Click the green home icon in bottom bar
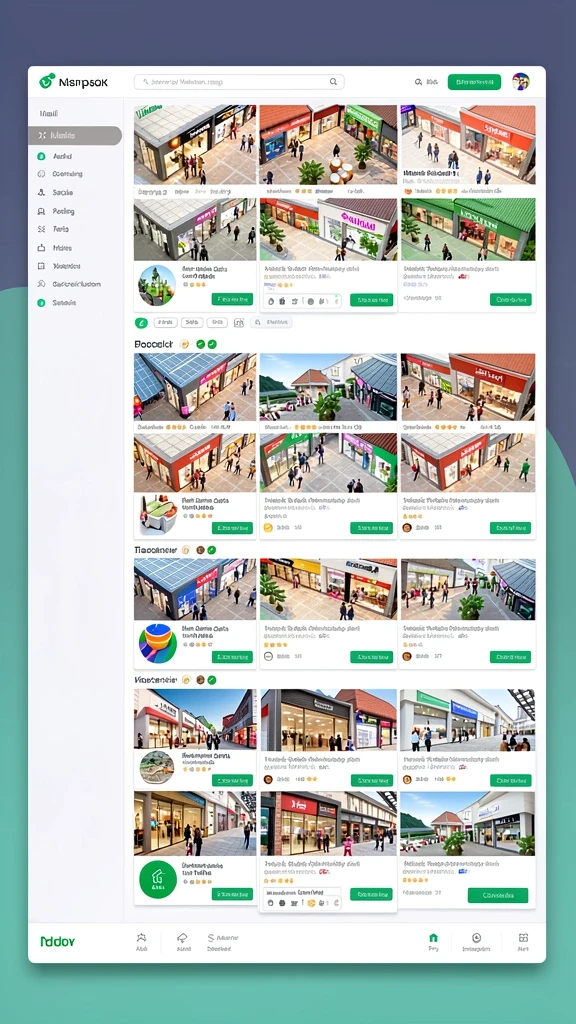This screenshot has height=1024, width=576. tap(433, 938)
